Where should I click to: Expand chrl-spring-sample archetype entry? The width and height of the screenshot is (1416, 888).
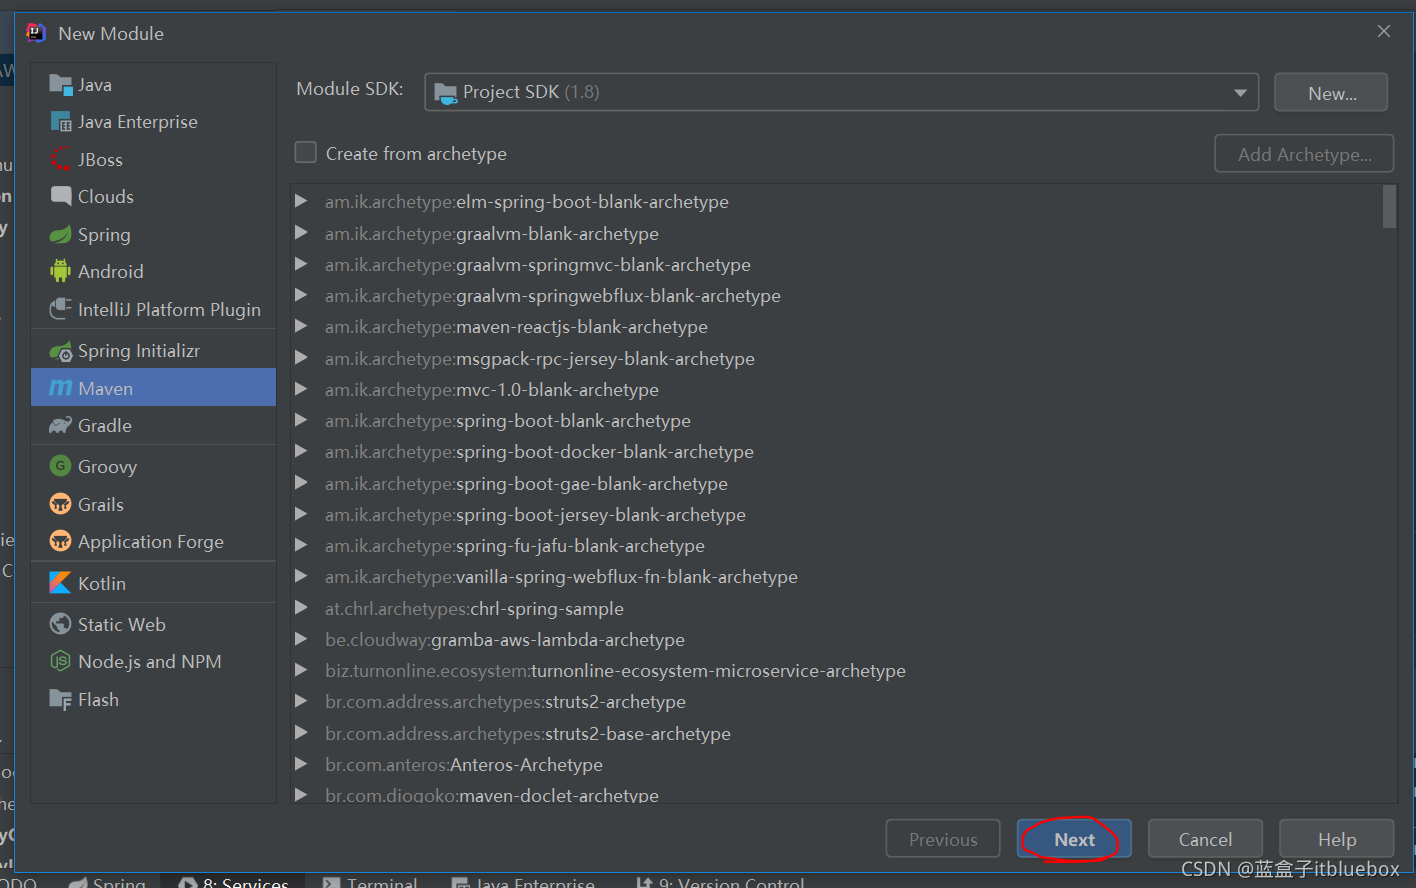click(x=301, y=608)
